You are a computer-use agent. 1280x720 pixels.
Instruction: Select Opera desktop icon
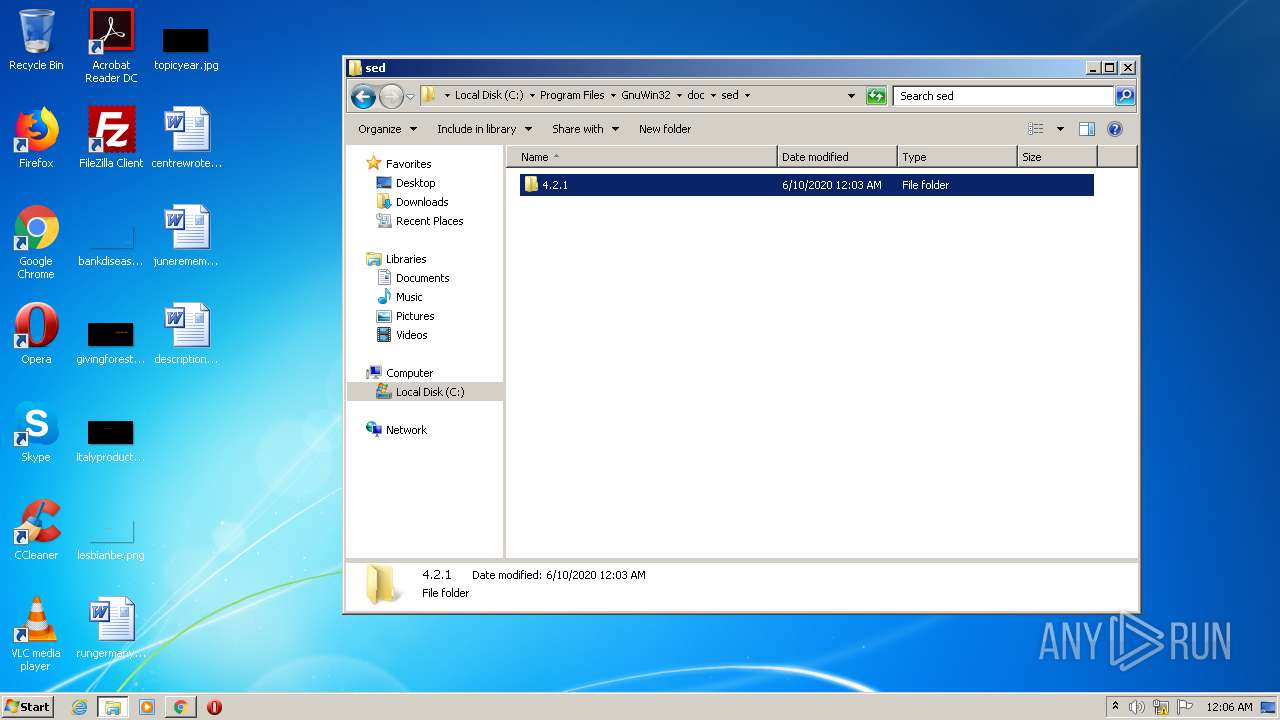36,334
